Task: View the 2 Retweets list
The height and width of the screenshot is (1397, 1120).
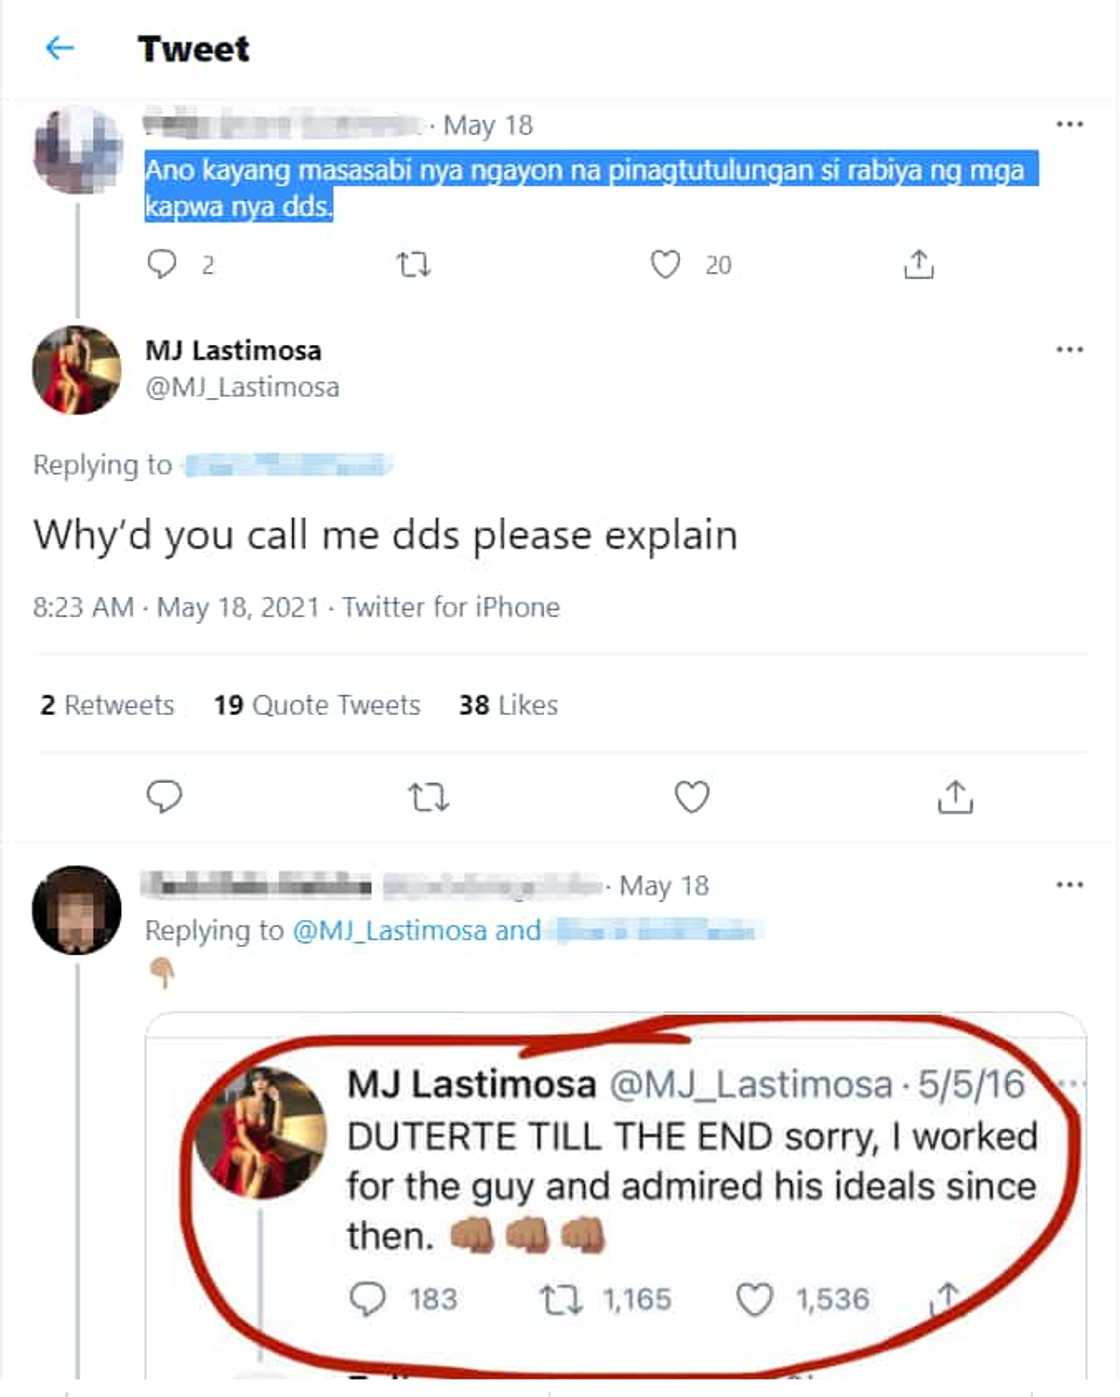Action: click(x=107, y=705)
